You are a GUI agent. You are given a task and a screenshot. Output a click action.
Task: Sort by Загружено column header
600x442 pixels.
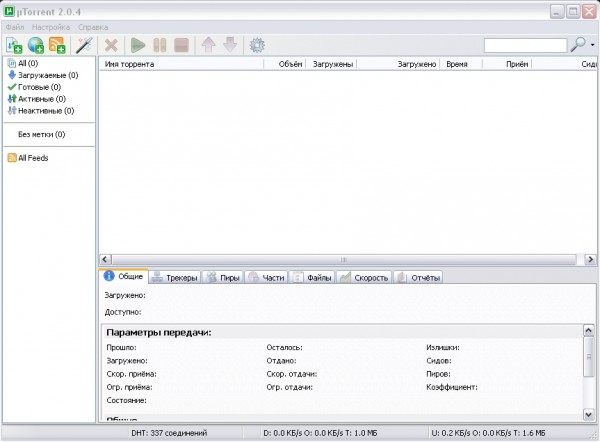point(398,64)
